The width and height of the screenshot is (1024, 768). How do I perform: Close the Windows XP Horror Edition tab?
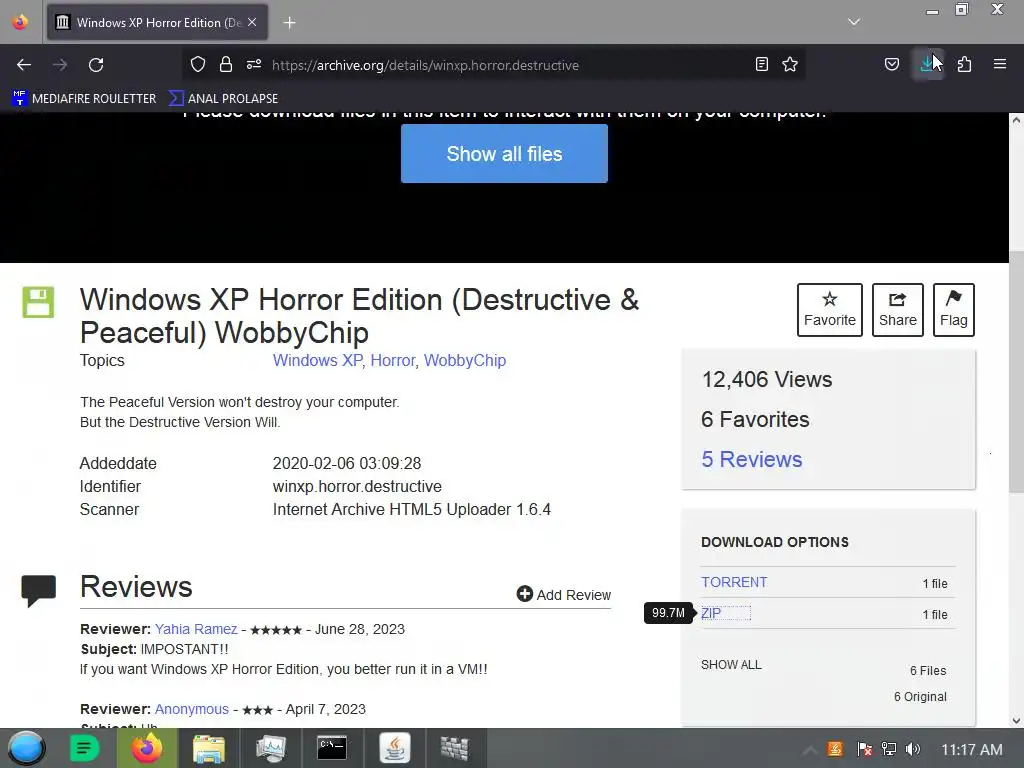click(x=252, y=22)
